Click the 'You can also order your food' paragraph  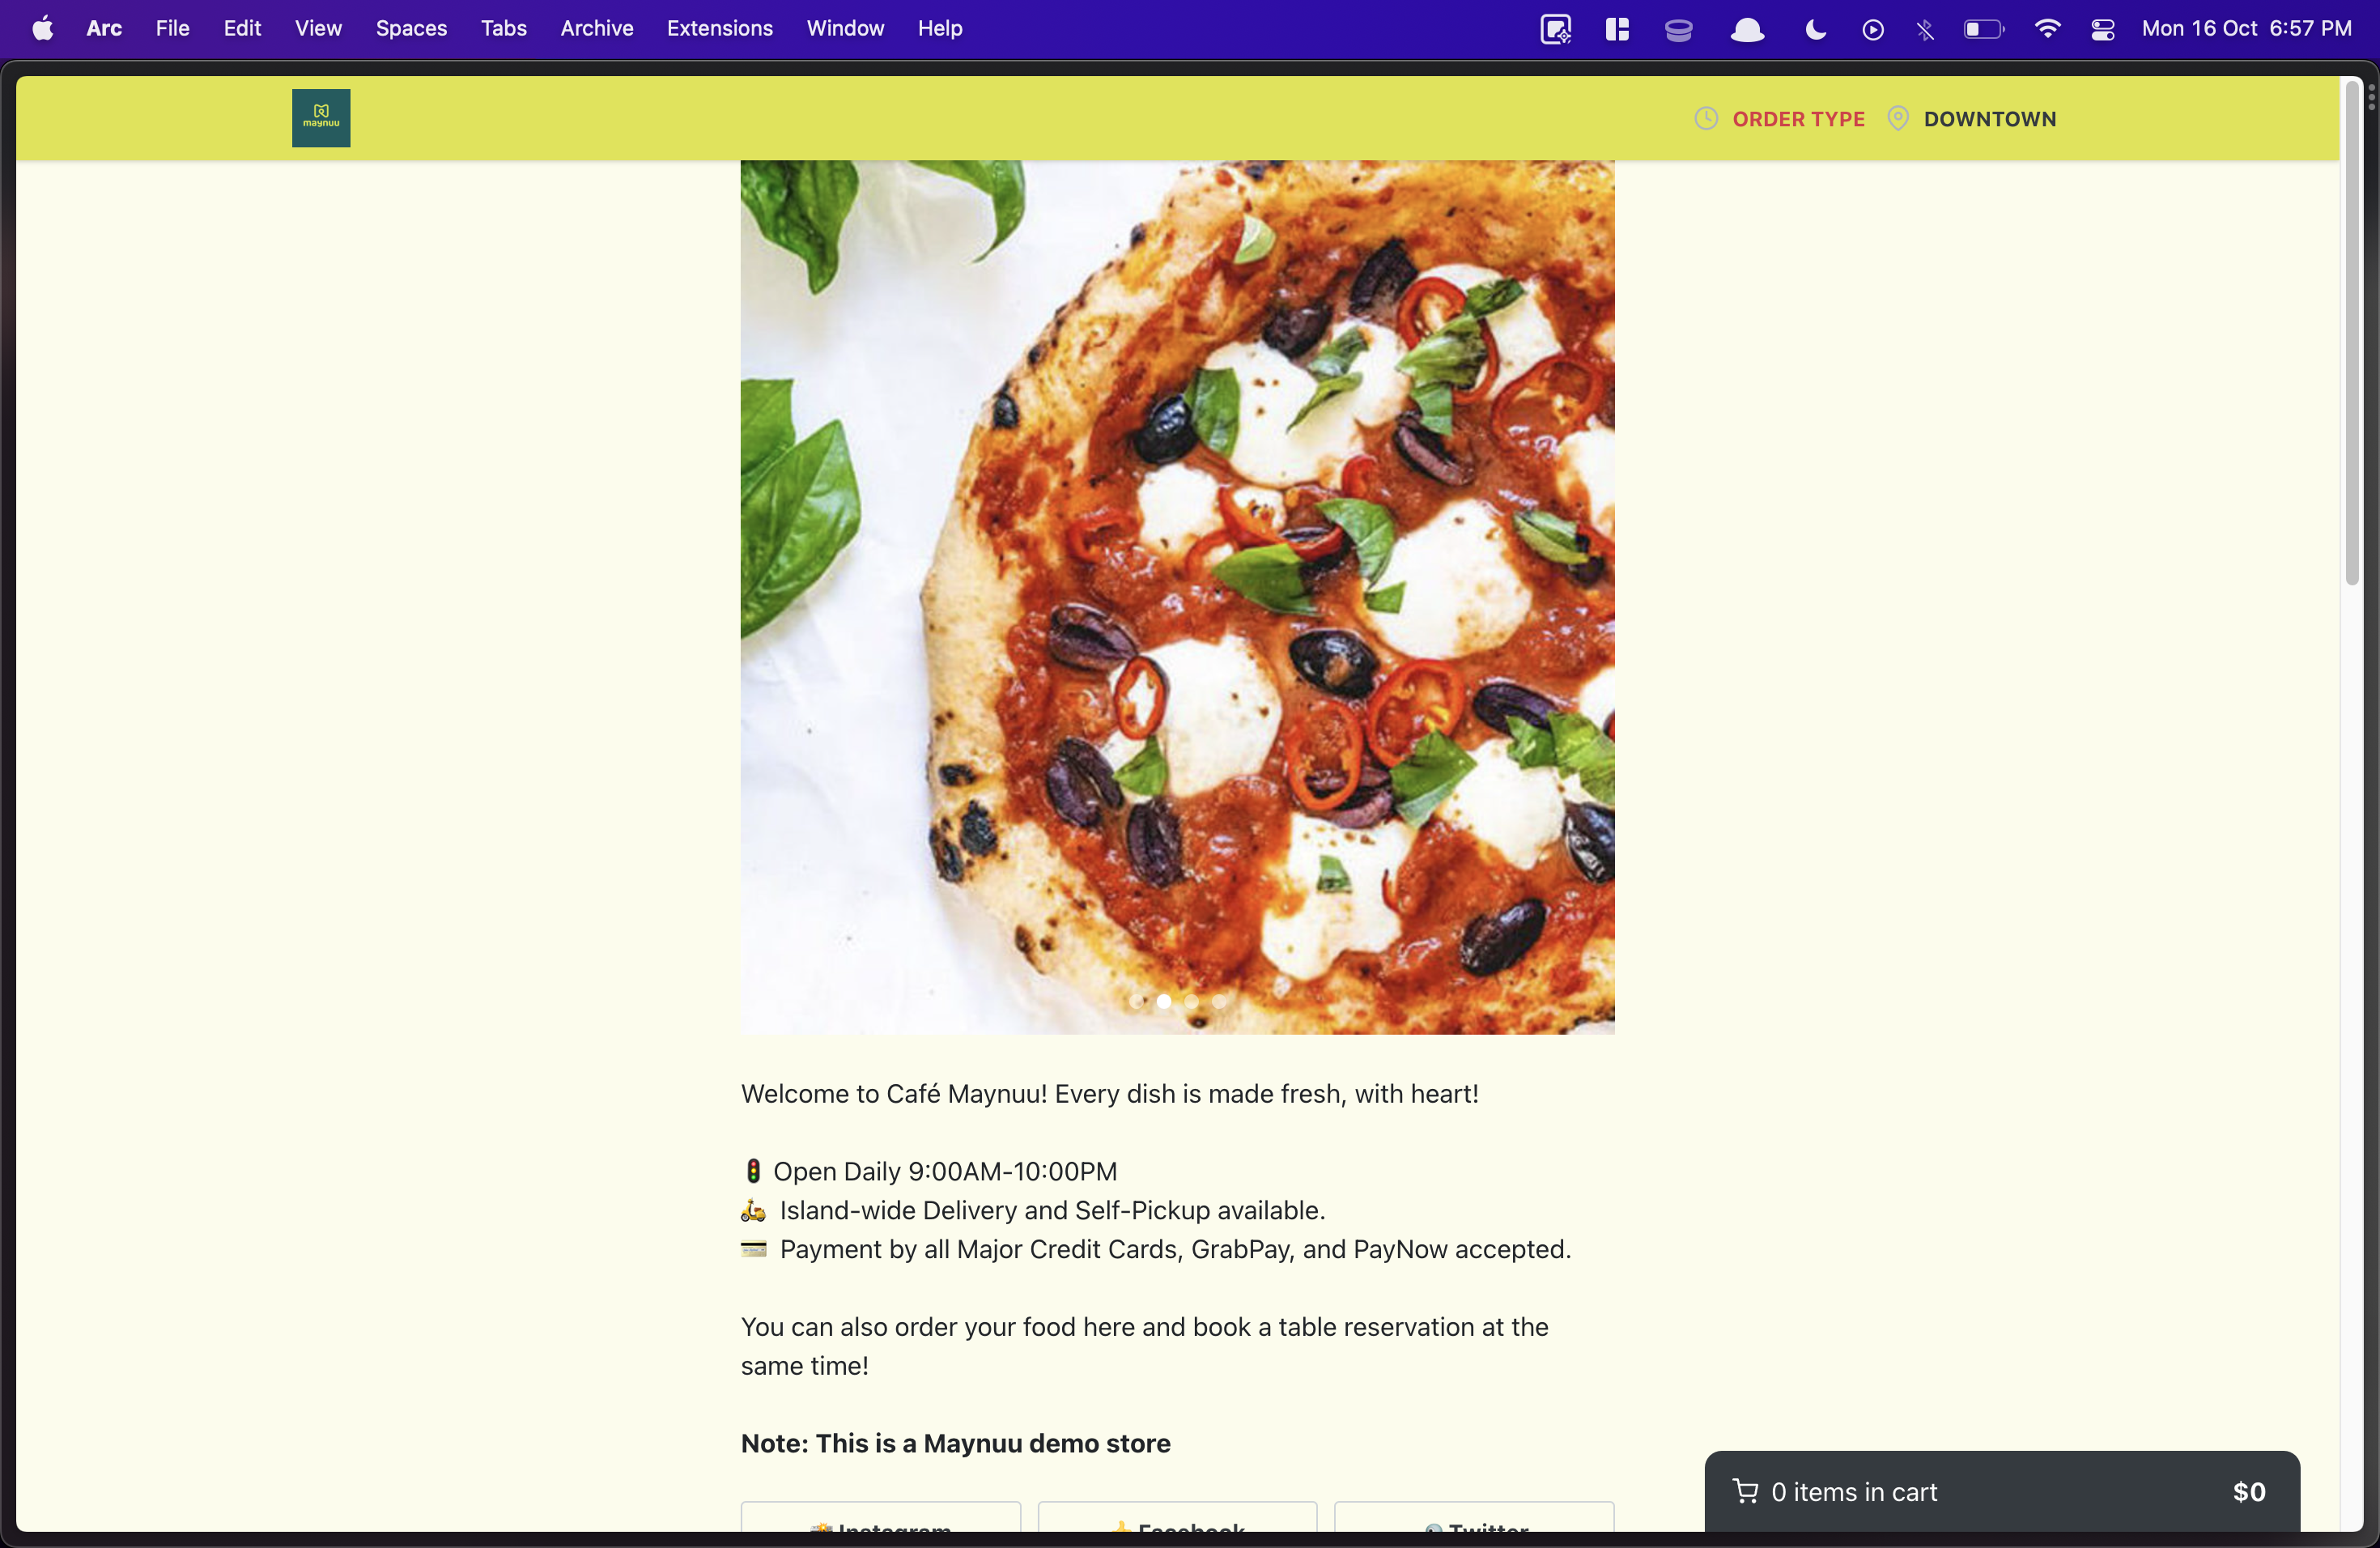pyautogui.click(x=1145, y=1346)
